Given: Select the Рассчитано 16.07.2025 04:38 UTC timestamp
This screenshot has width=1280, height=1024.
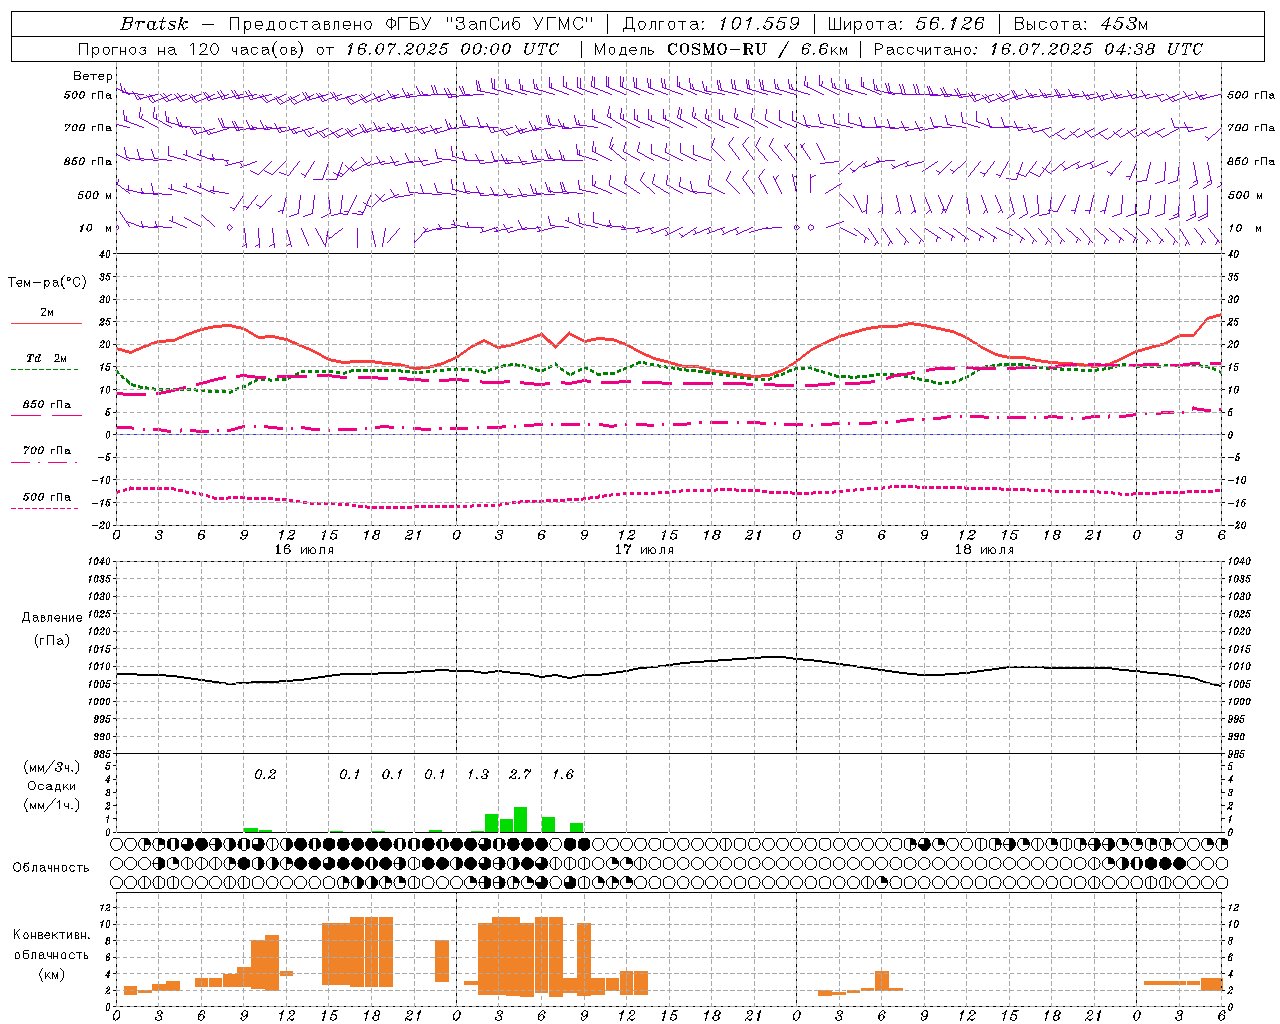Looking at the screenshot, I should click(x=1038, y=49).
